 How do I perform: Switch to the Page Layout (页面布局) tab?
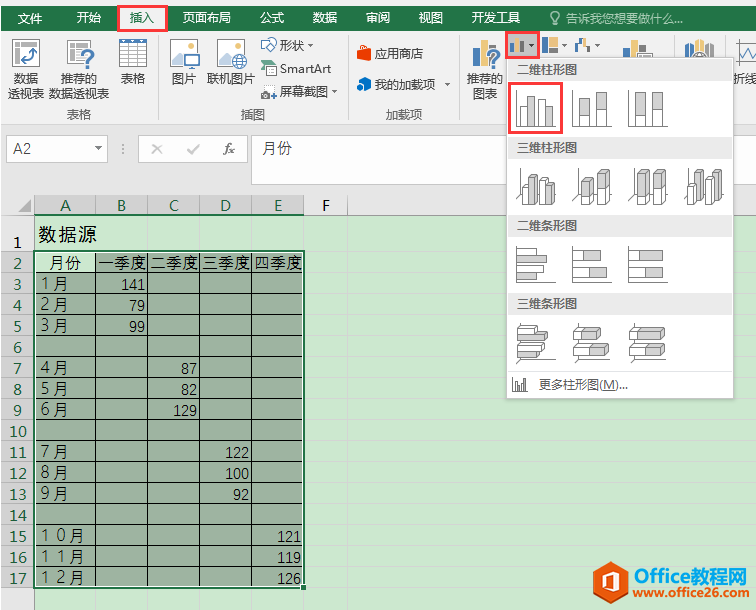(206, 18)
